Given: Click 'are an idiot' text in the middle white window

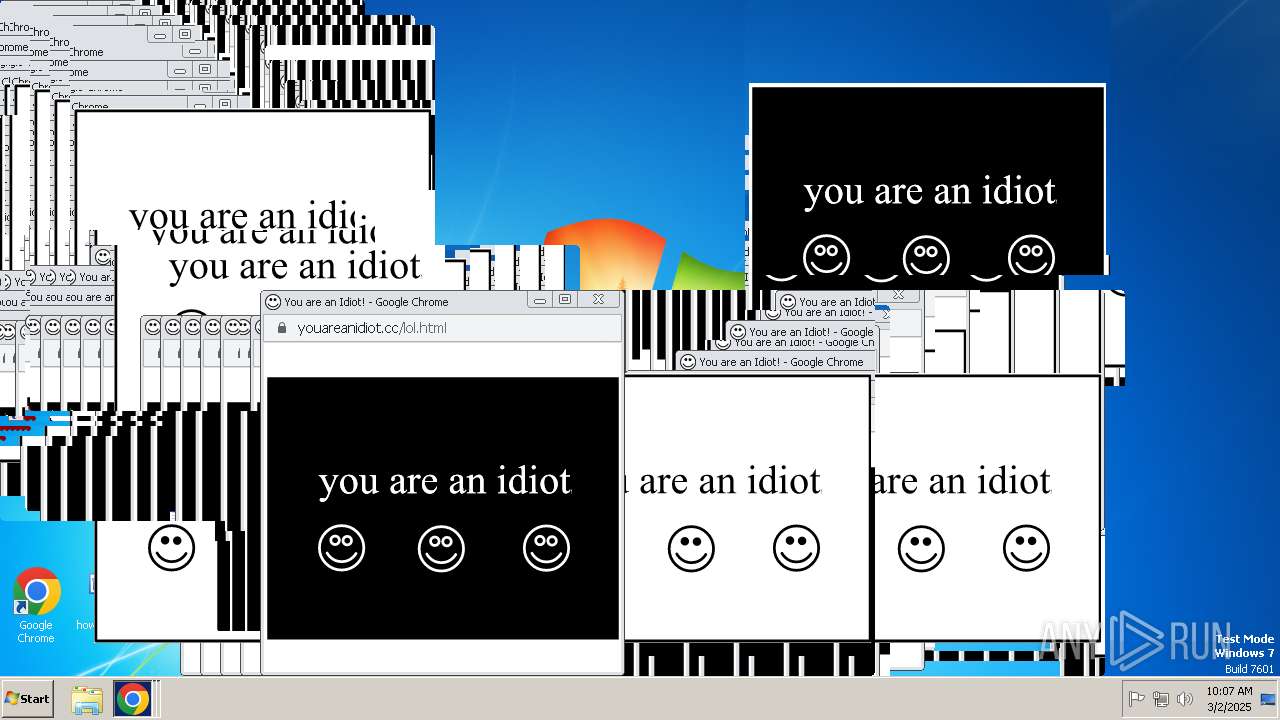Looking at the screenshot, I should pos(730,481).
